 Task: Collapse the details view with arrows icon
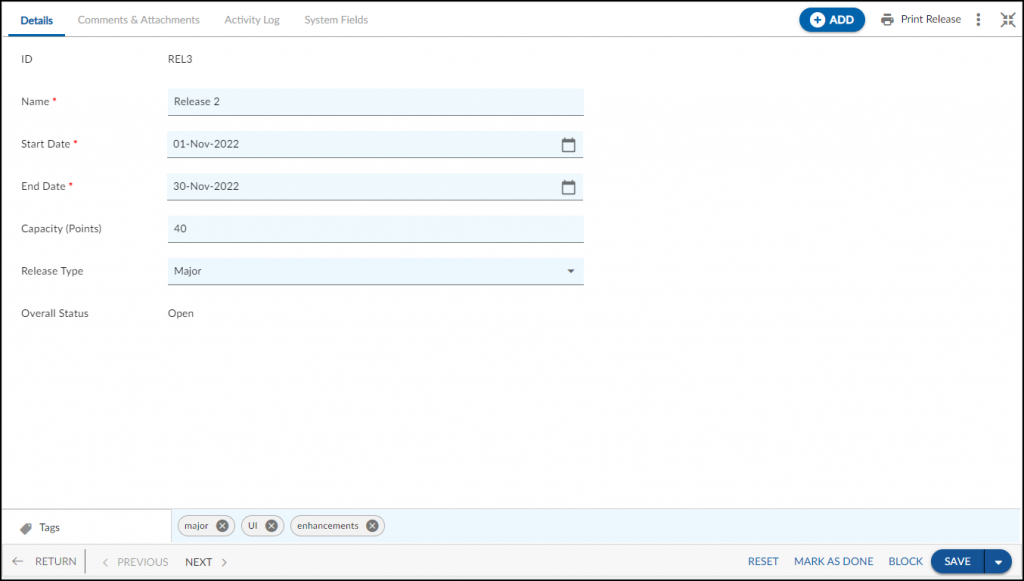tap(1008, 20)
